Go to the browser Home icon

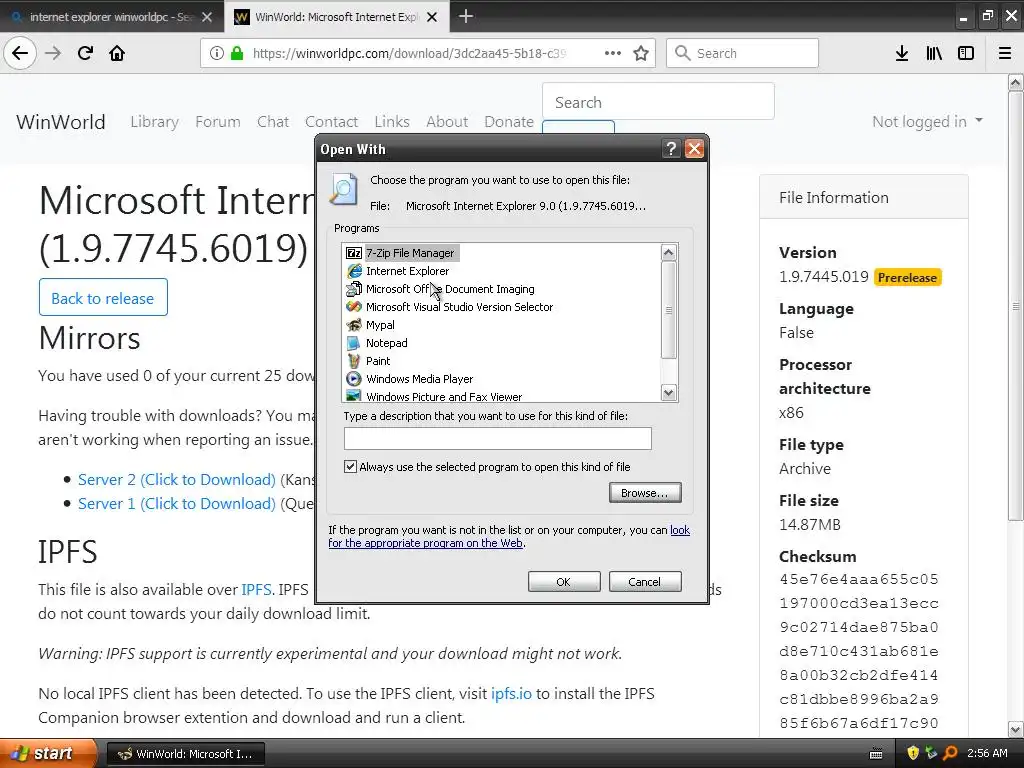click(117, 53)
